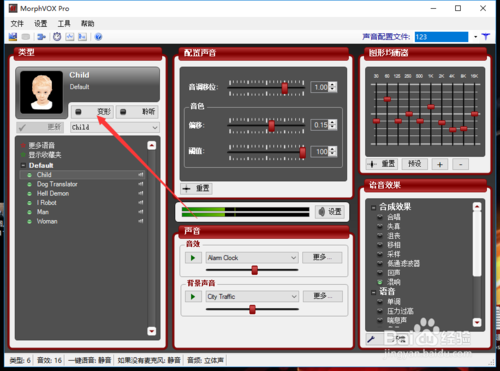Viewport: 500px width, 371px height.
Task: Click the equalizer add band plus button
Action: 440,164
